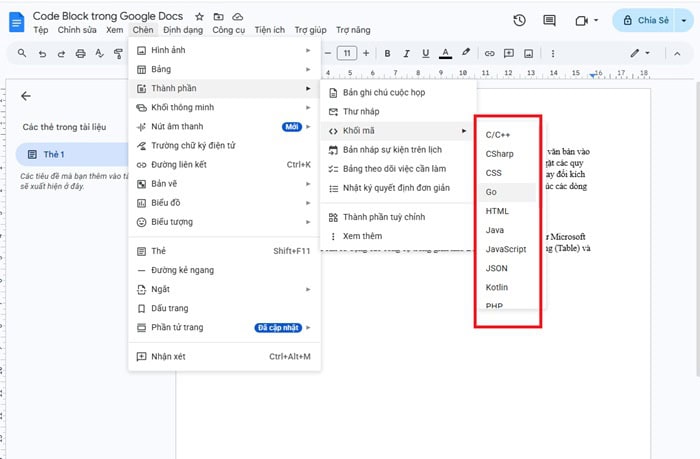The height and width of the screenshot is (459, 700).
Task: Insert Đường kẻ ngang
Action: pos(225,270)
